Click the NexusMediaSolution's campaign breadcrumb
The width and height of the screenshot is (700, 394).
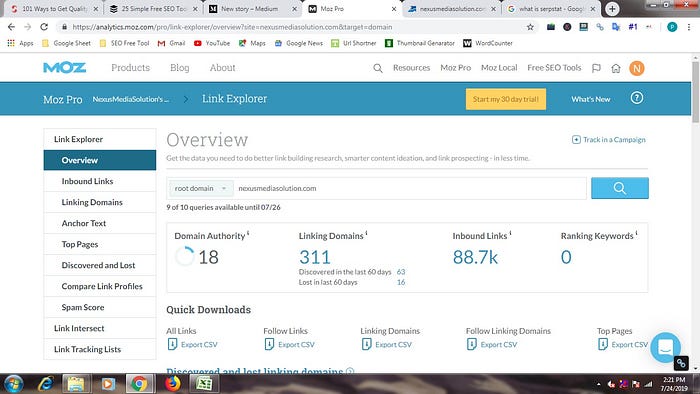coord(130,99)
